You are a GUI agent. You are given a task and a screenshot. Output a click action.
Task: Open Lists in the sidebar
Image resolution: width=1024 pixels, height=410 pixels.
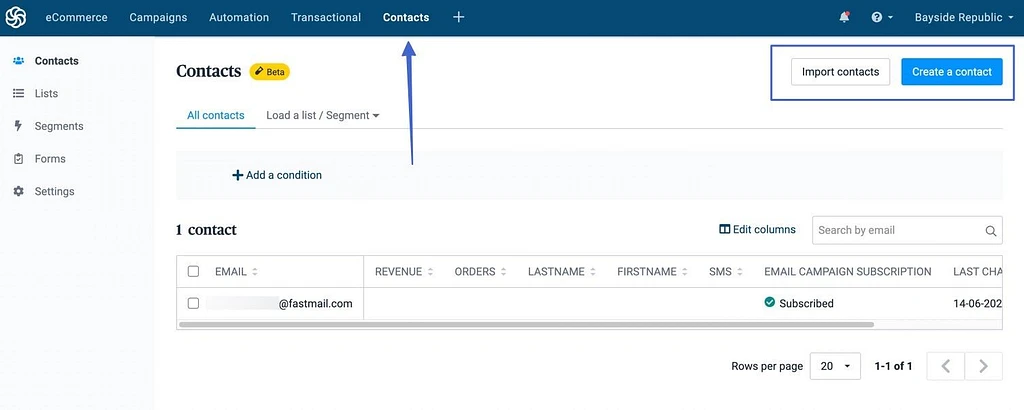coord(46,93)
